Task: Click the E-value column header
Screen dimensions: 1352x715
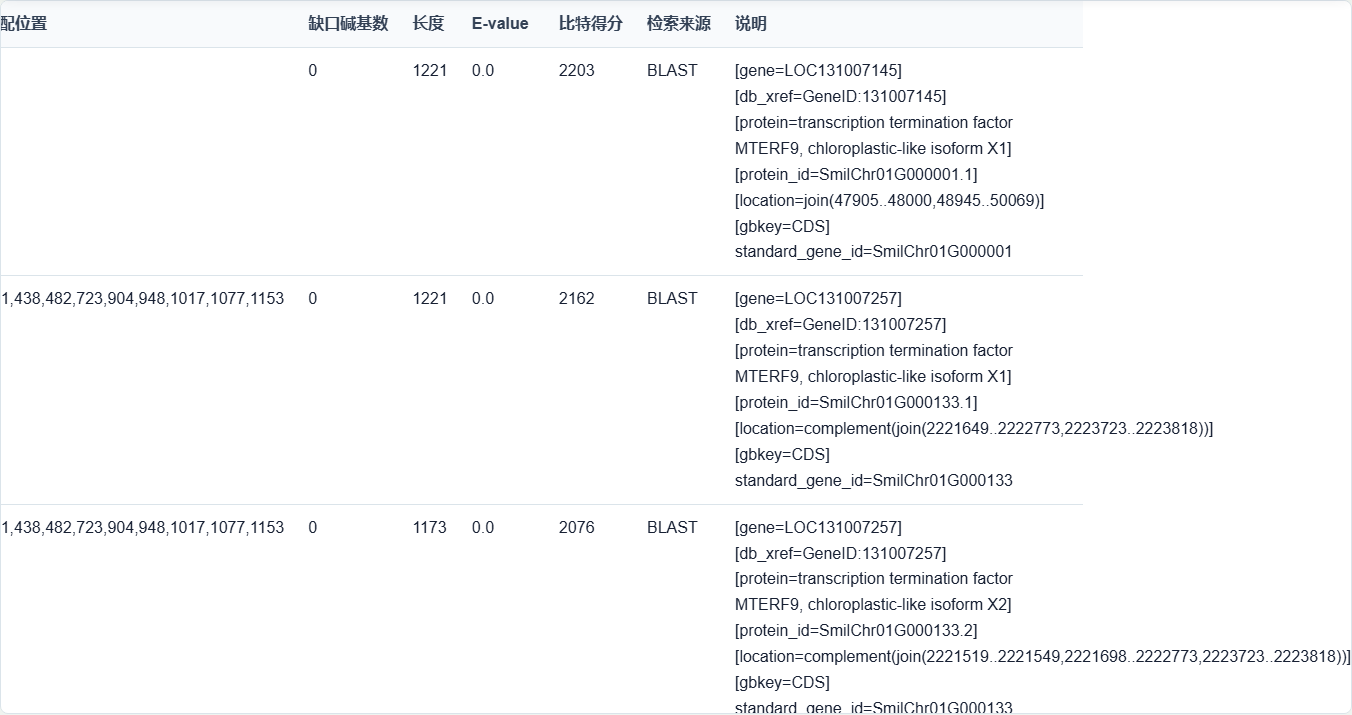Action: pyautogui.click(x=500, y=24)
